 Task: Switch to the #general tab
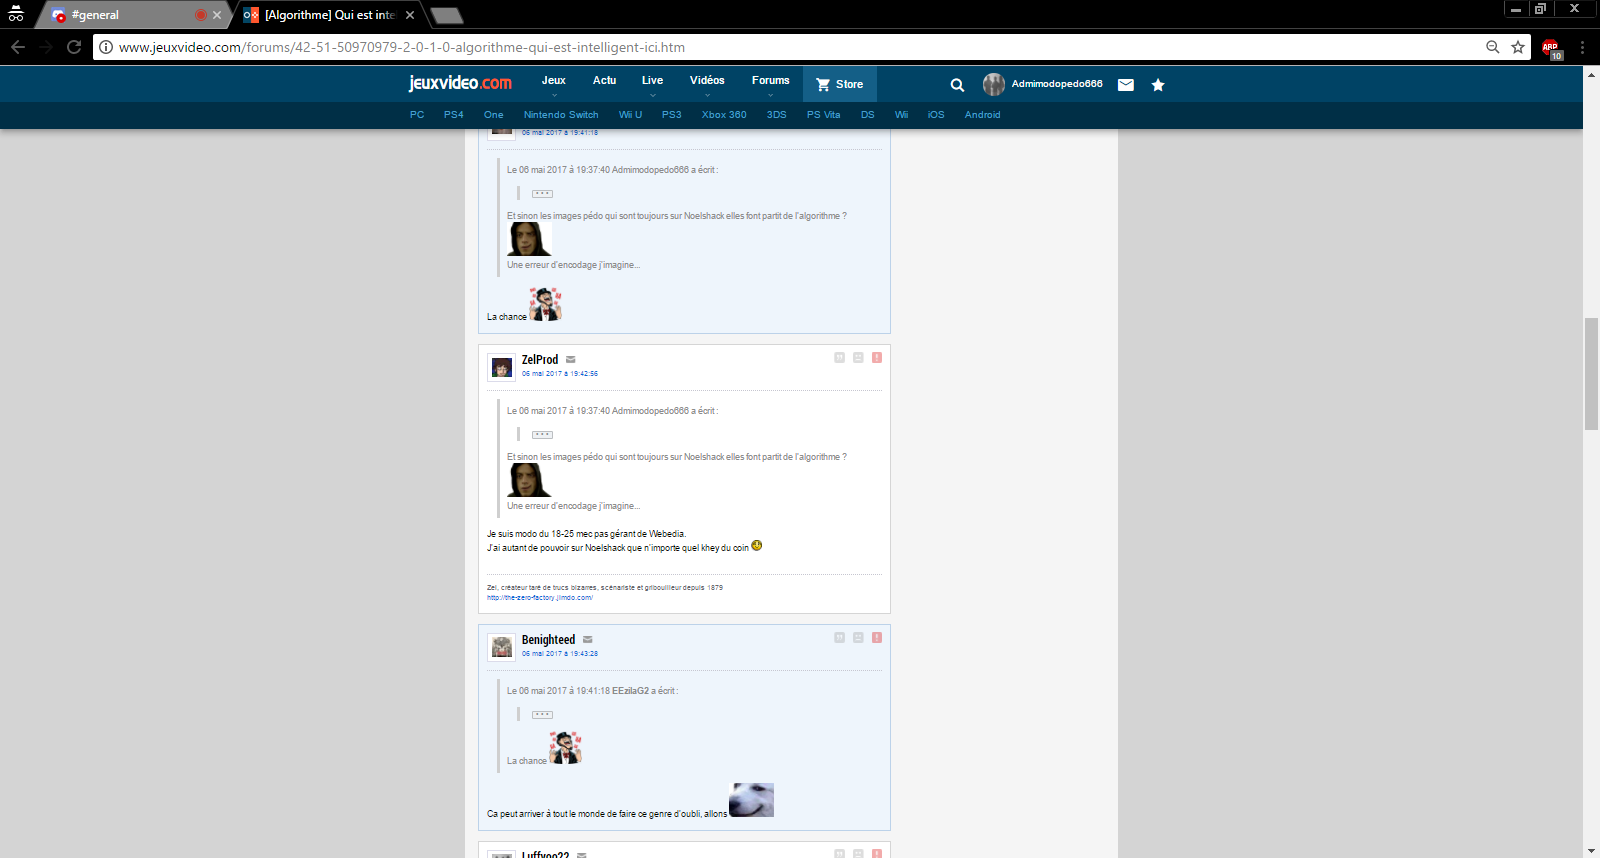click(x=135, y=15)
